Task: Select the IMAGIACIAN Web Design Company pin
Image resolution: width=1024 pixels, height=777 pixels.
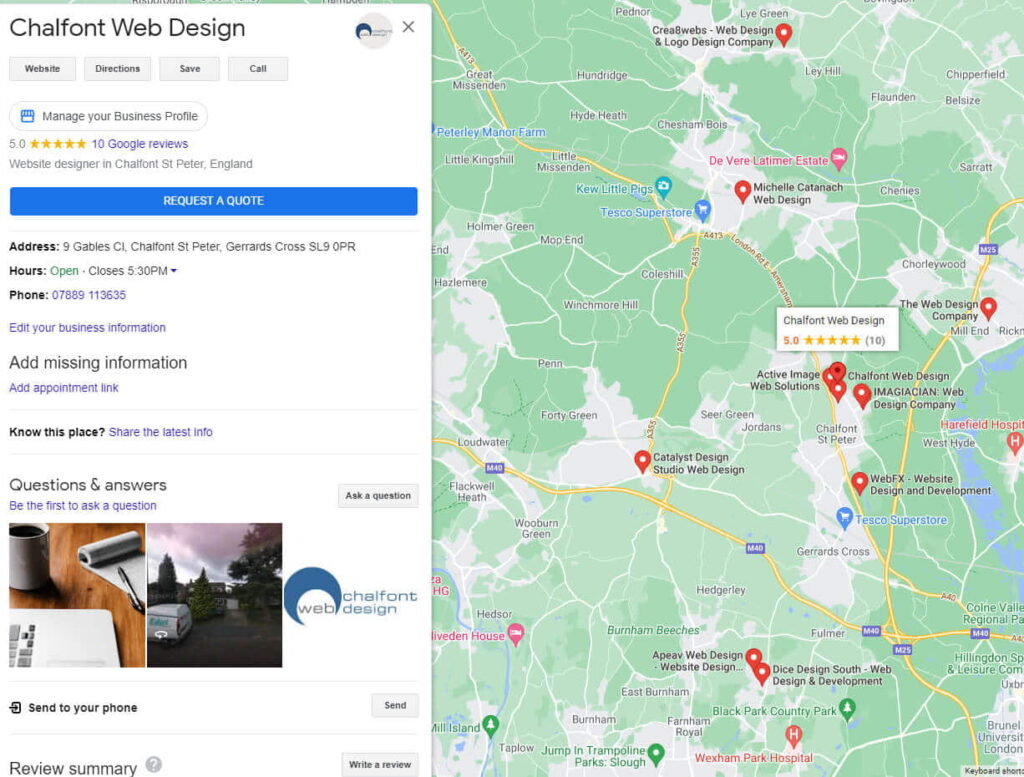Action: 862,395
